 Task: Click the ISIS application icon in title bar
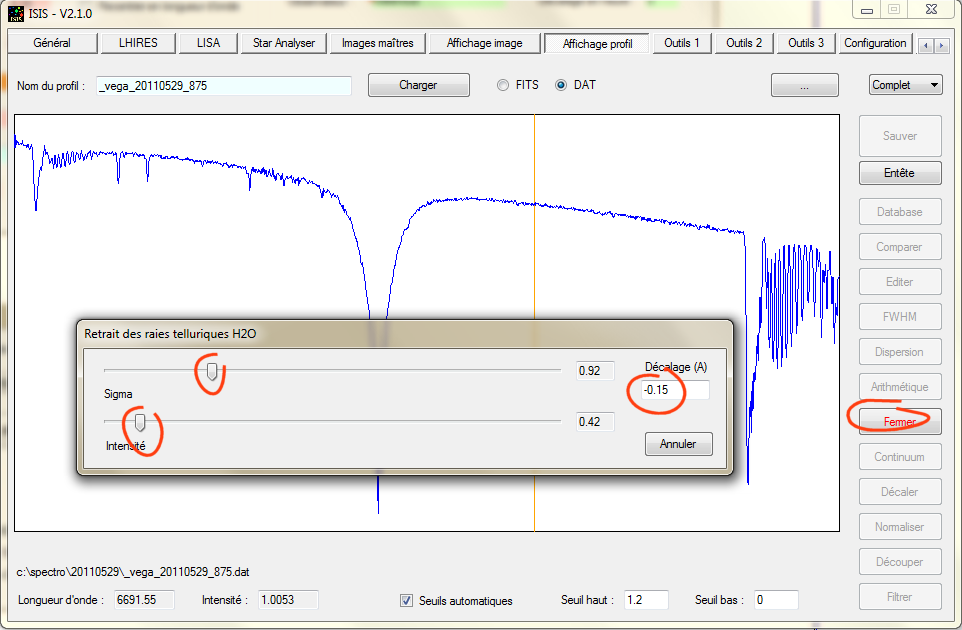tap(16, 13)
